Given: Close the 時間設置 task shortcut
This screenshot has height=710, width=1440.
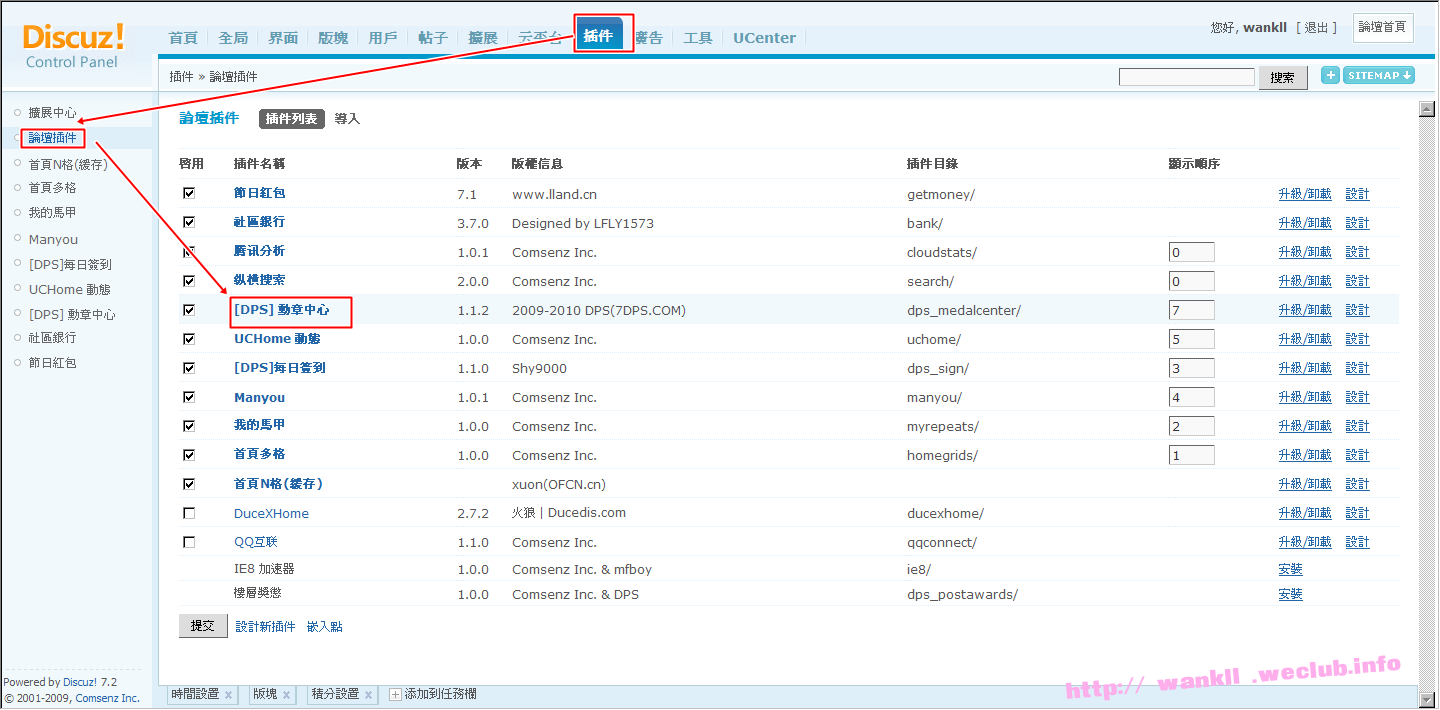Looking at the screenshot, I should pos(229,694).
